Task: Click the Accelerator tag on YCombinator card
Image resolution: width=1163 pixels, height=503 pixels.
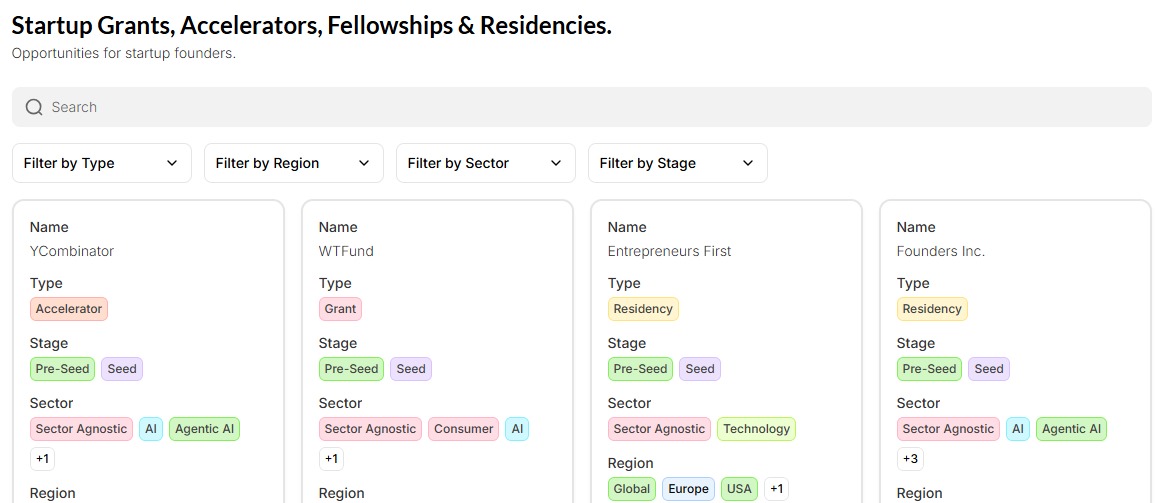Action: click(69, 309)
